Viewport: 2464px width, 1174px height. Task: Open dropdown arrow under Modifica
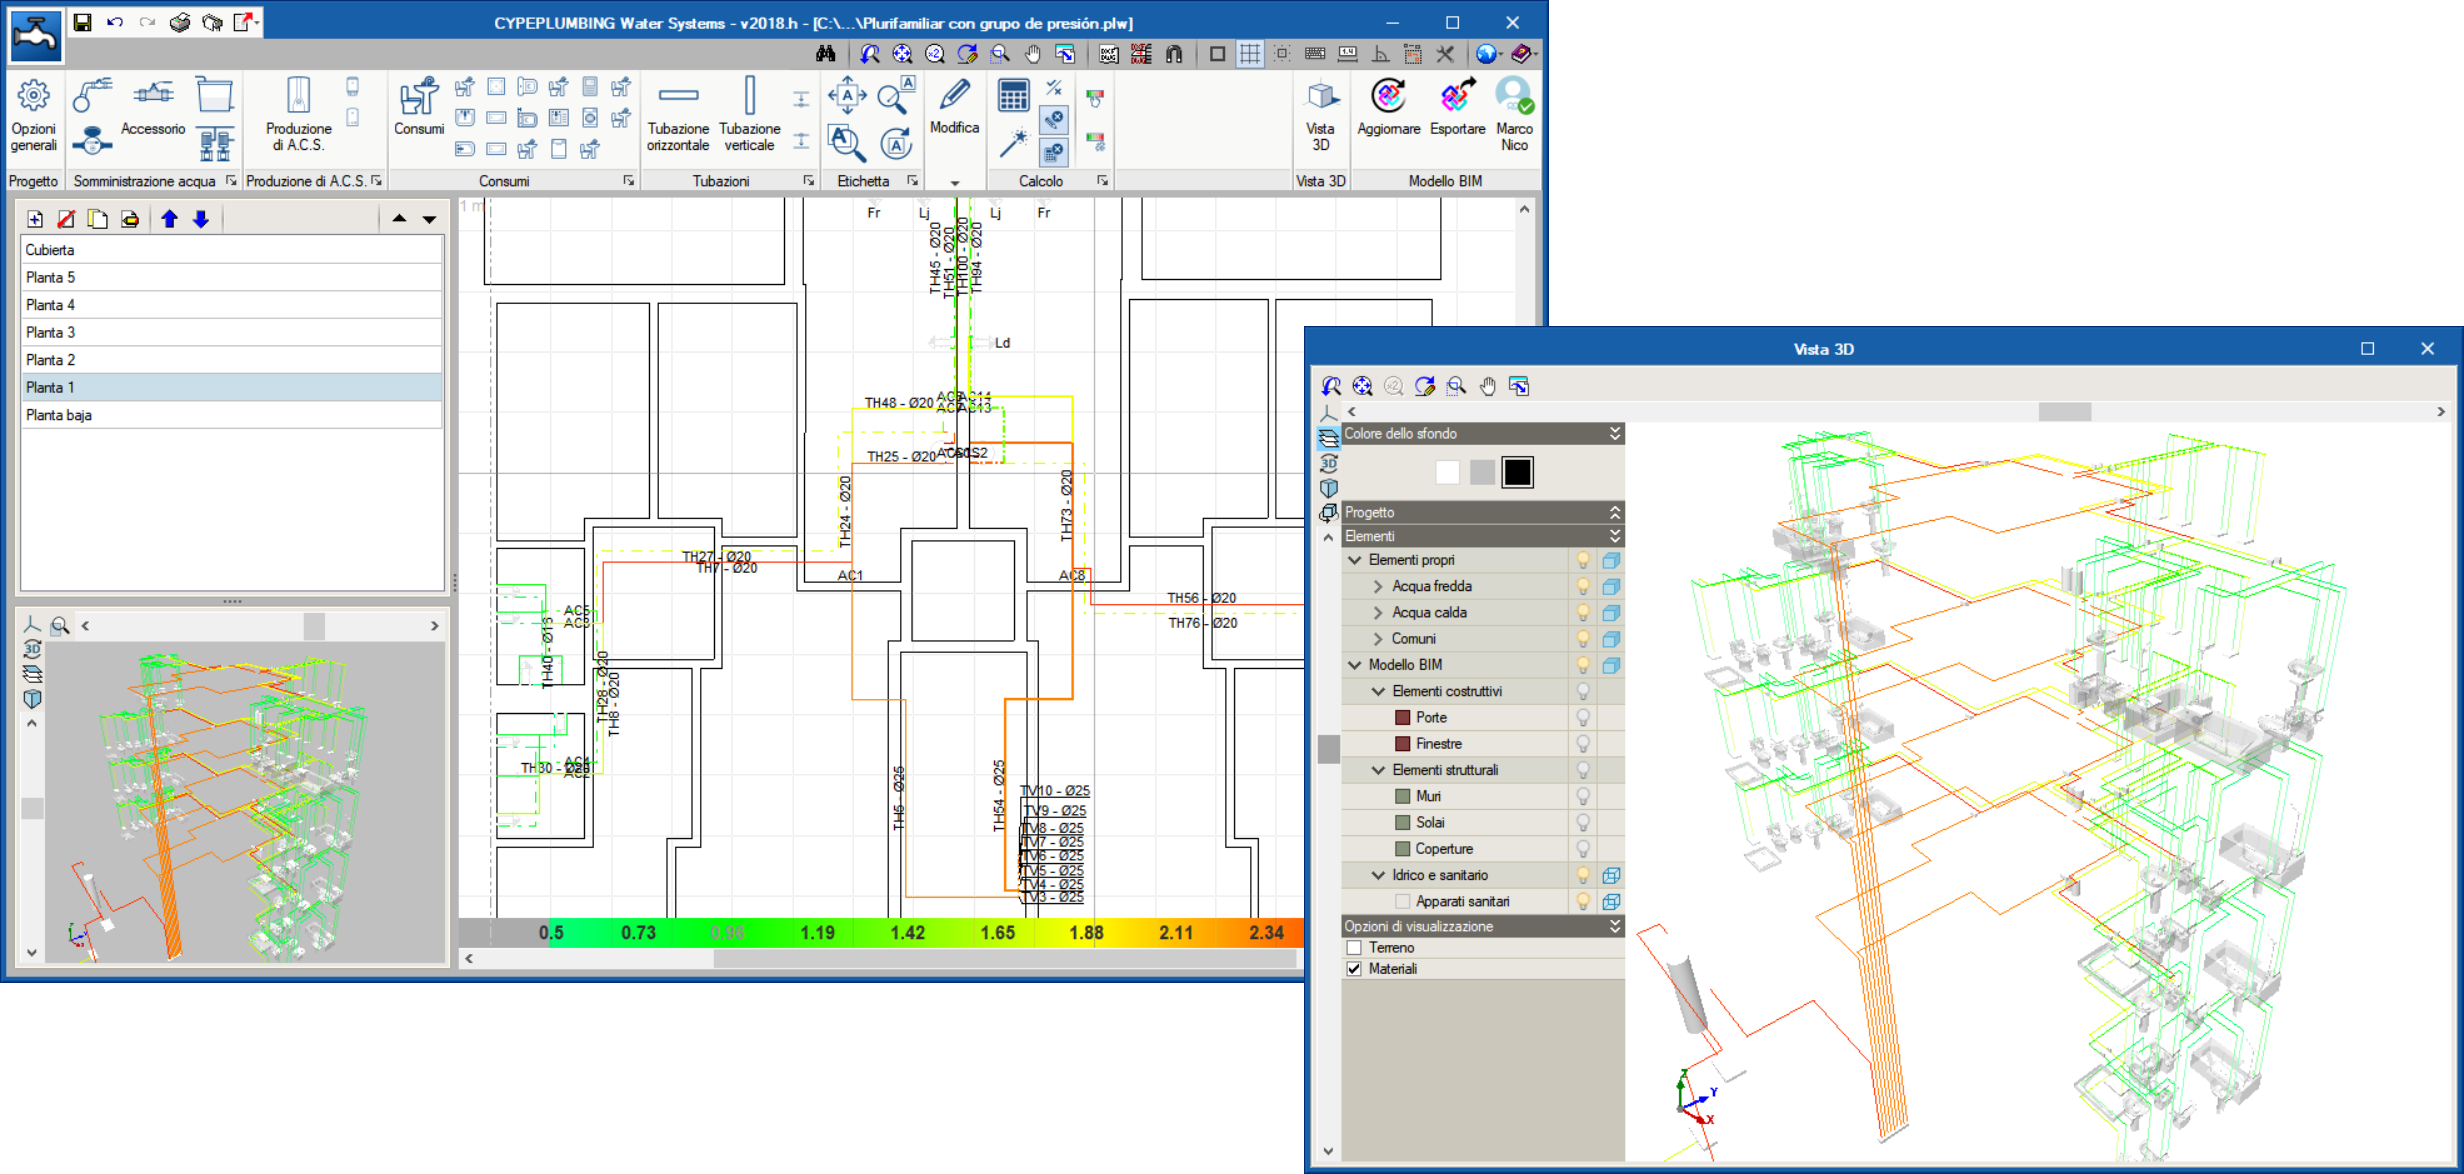pos(955,183)
